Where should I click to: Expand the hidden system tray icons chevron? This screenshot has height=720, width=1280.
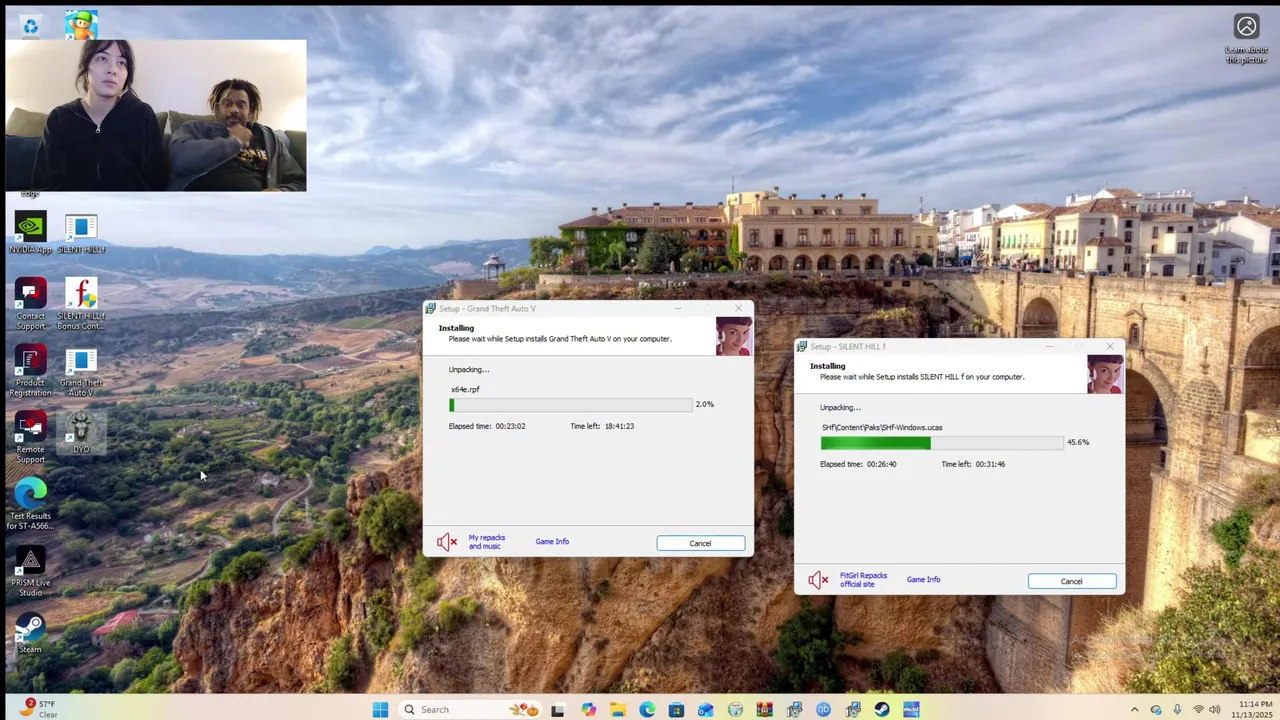[1134, 710]
